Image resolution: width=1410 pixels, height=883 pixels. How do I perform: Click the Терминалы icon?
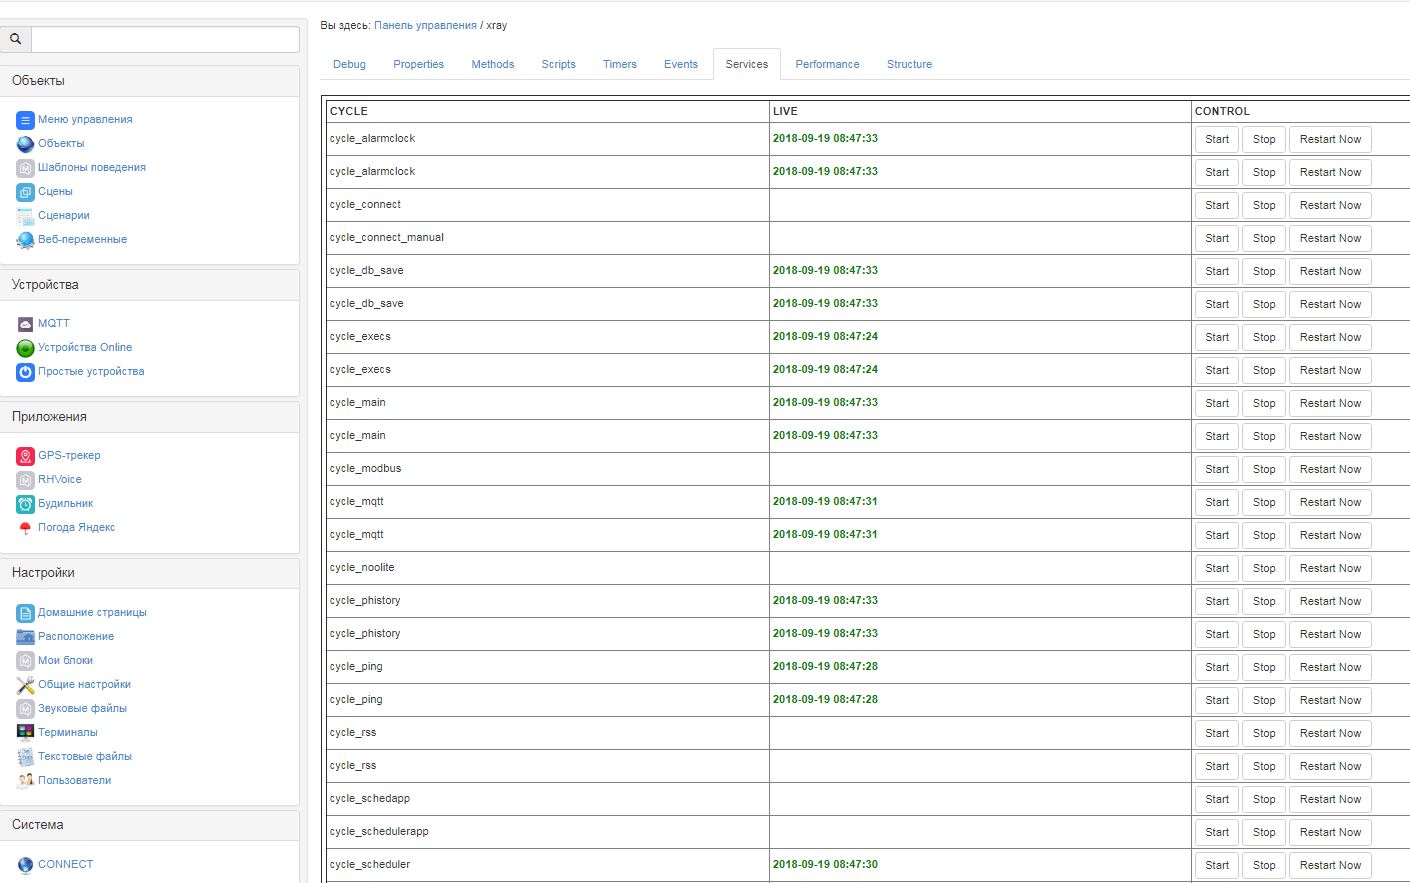(25, 732)
